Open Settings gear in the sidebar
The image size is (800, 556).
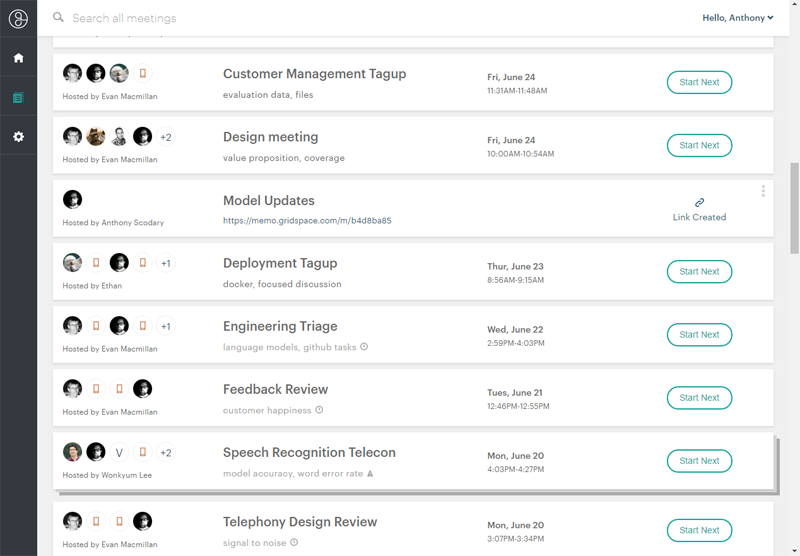click(18, 137)
